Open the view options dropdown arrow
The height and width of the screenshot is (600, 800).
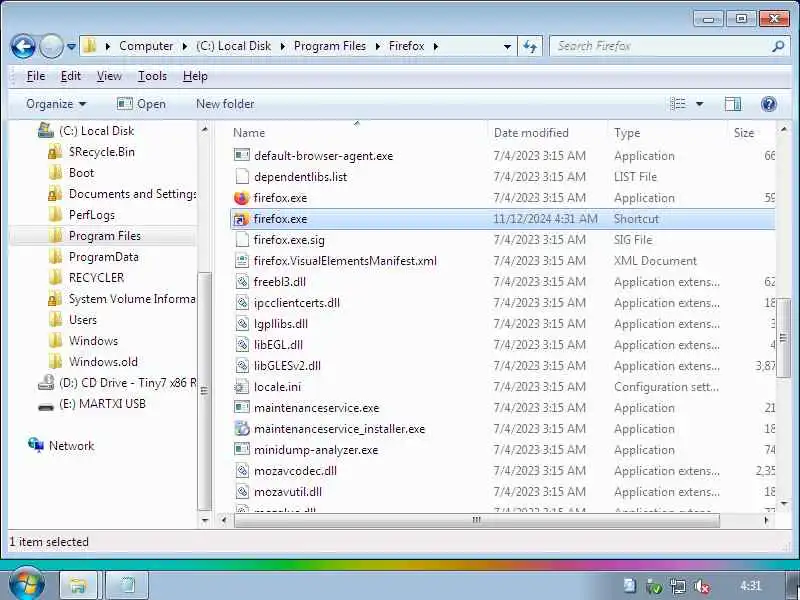[699, 104]
